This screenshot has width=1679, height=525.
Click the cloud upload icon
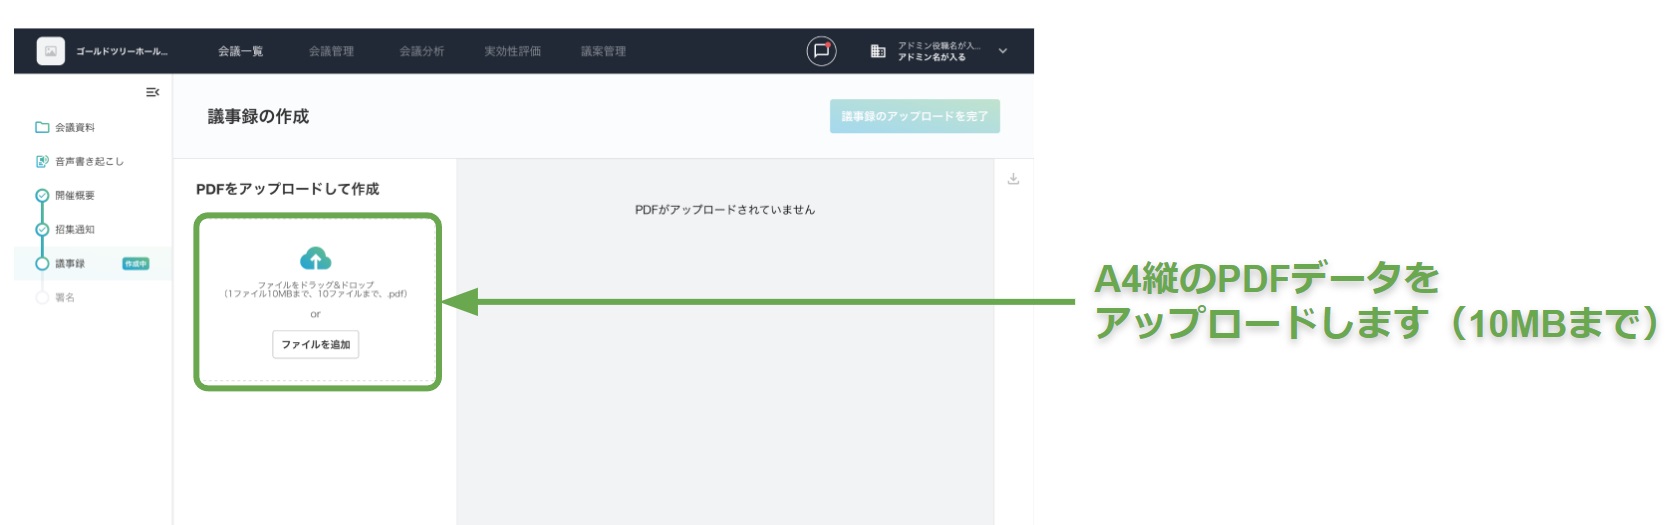(316, 259)
